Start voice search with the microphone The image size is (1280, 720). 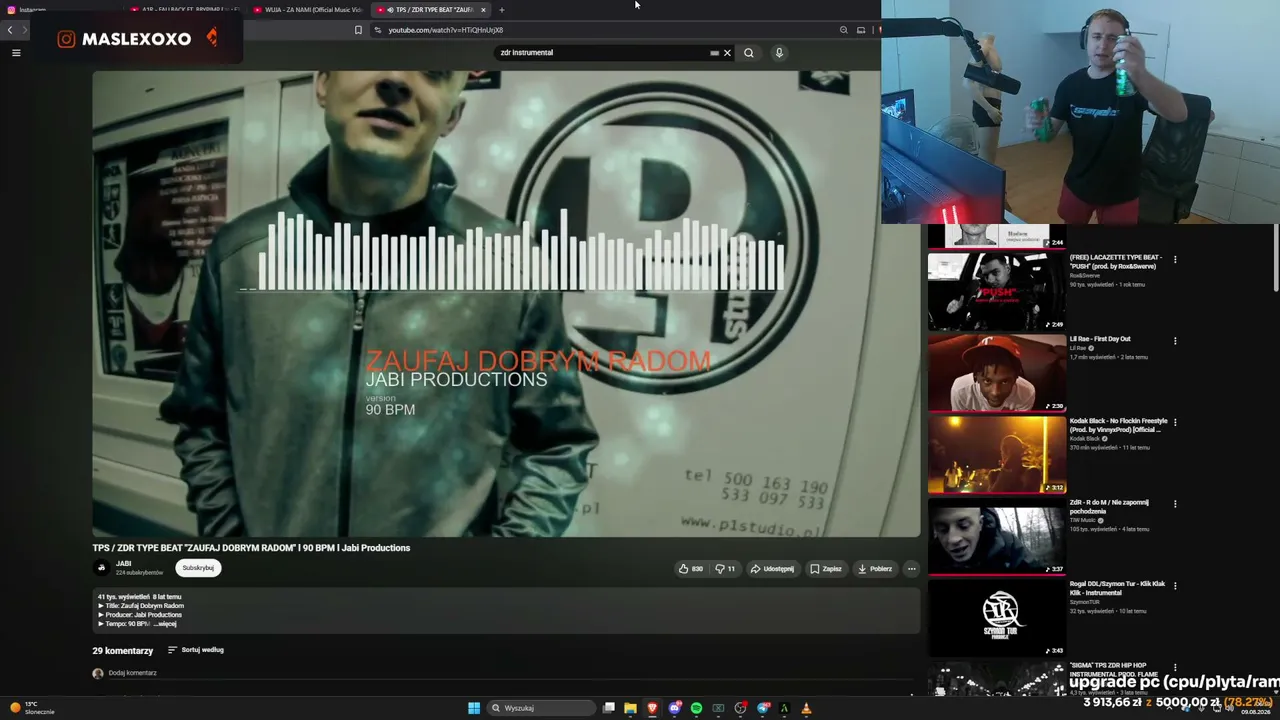pyautogui.click(x=779, y=53)
